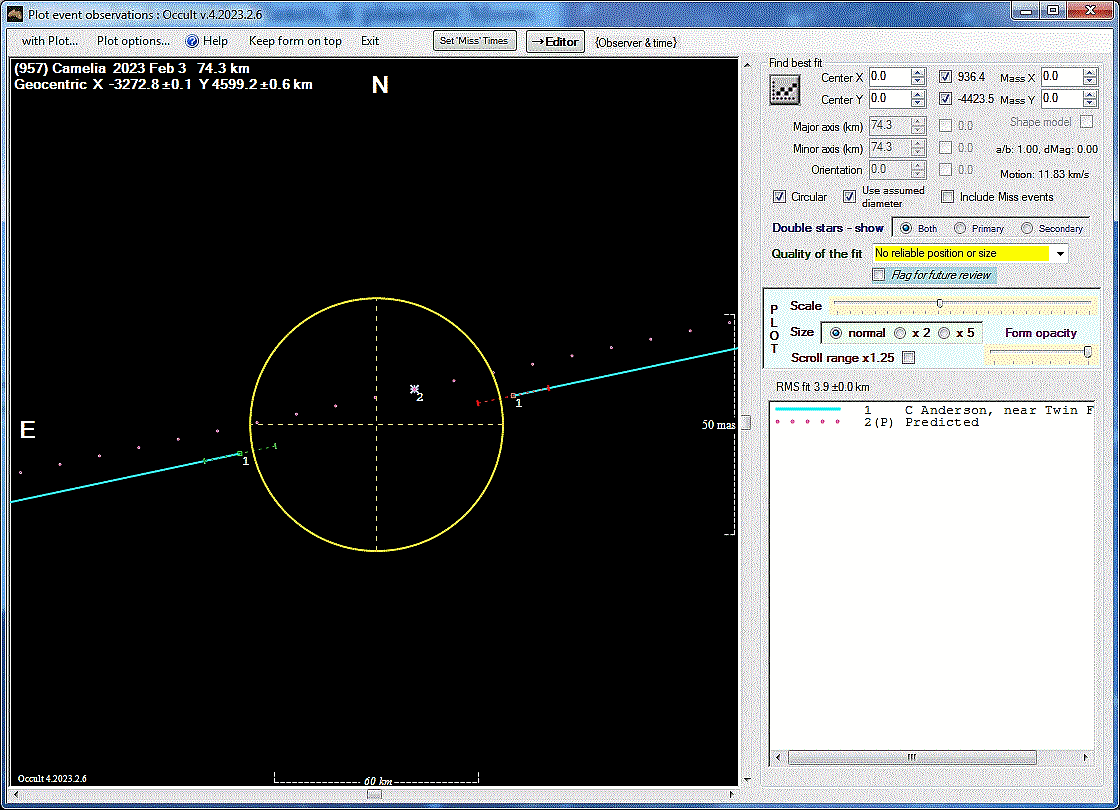This screenshot has width=1120, height=810.
Task: Select the 'Primary' double stars radio
Action: pyautogui.click(x=960, y=229)
